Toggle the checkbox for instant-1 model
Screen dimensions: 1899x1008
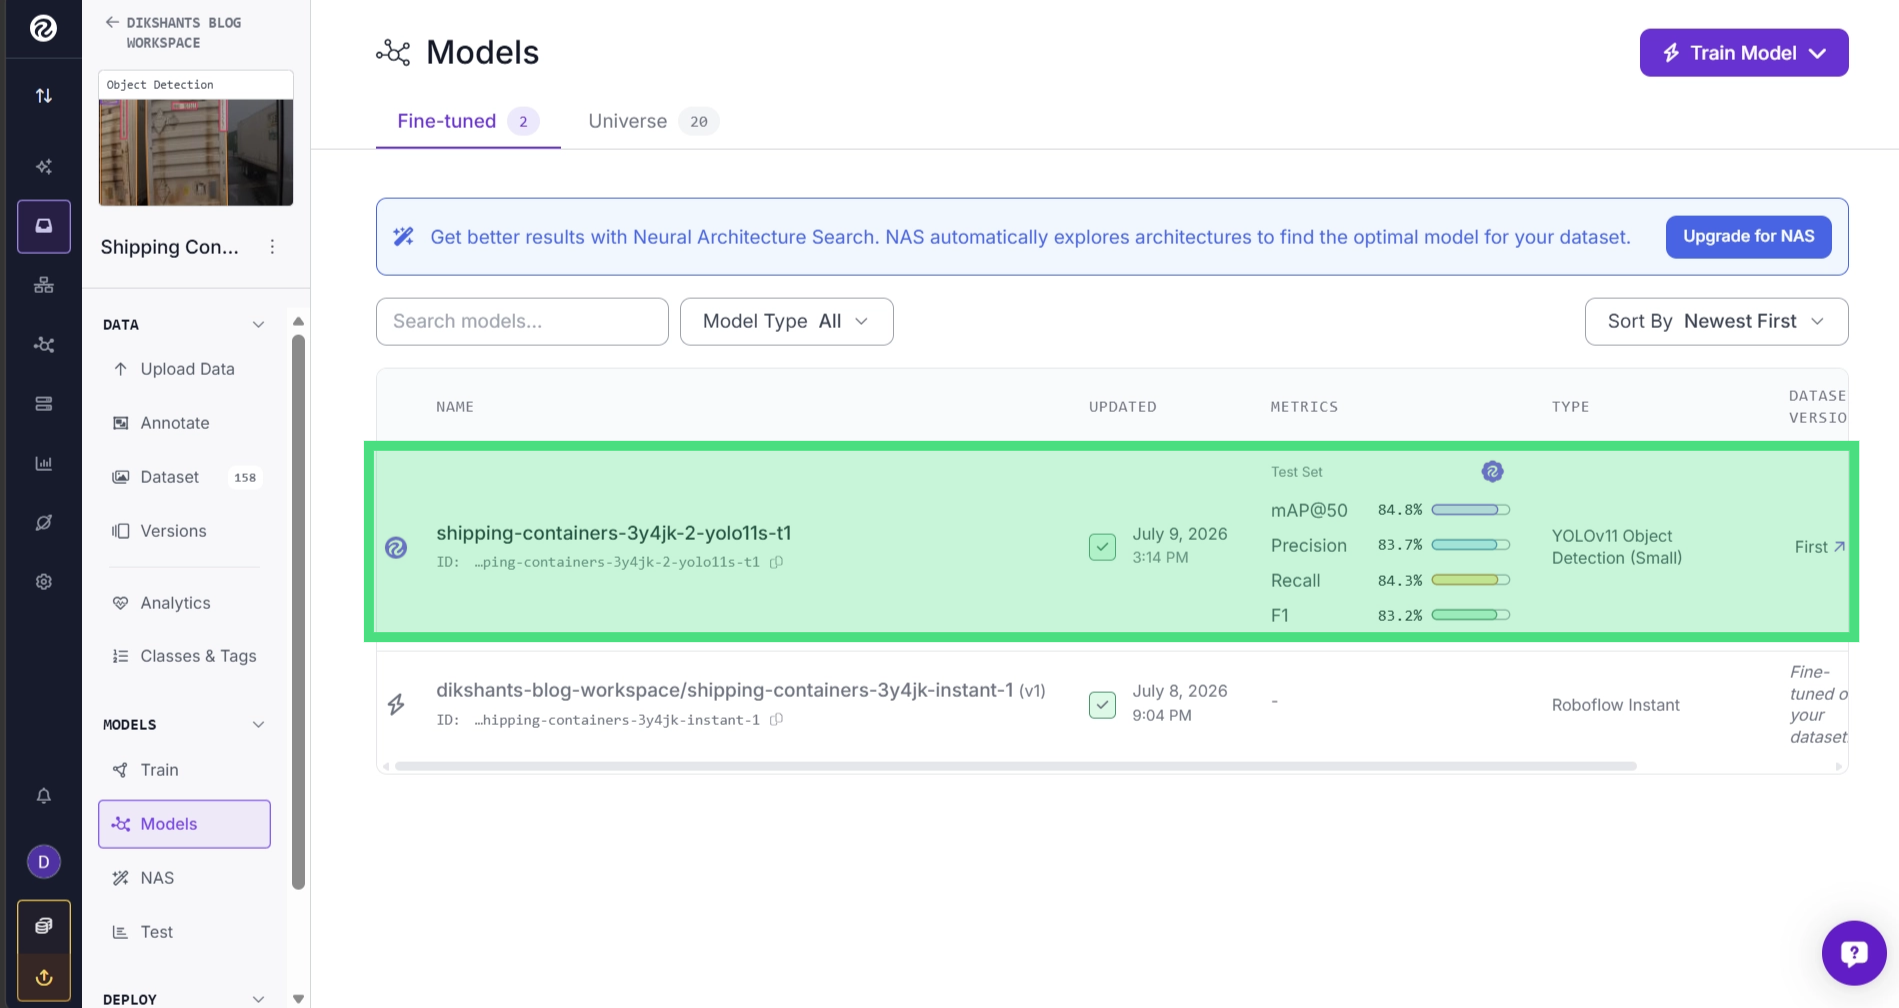(1102, 705)
